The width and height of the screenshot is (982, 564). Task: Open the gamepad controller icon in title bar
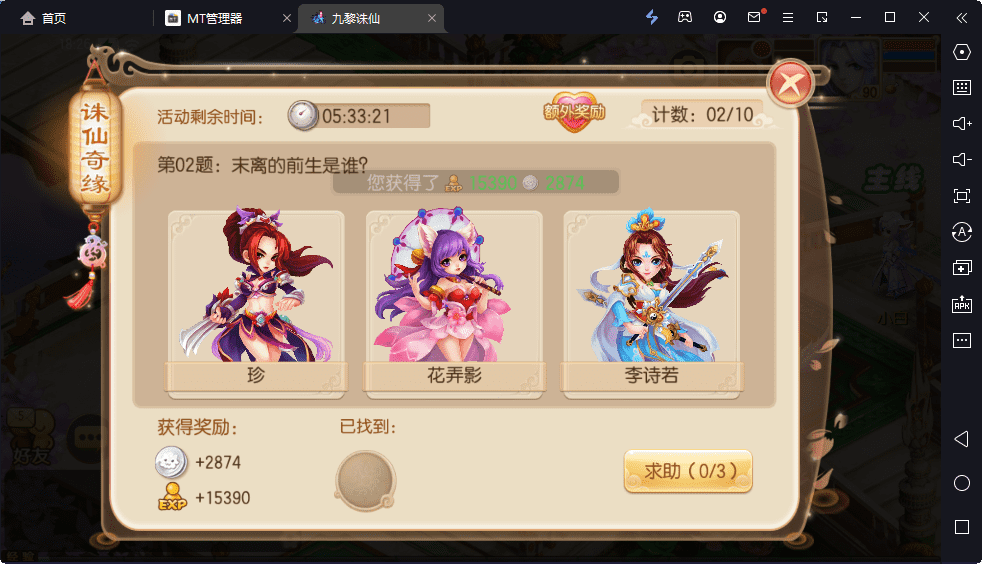click(685, 18)
